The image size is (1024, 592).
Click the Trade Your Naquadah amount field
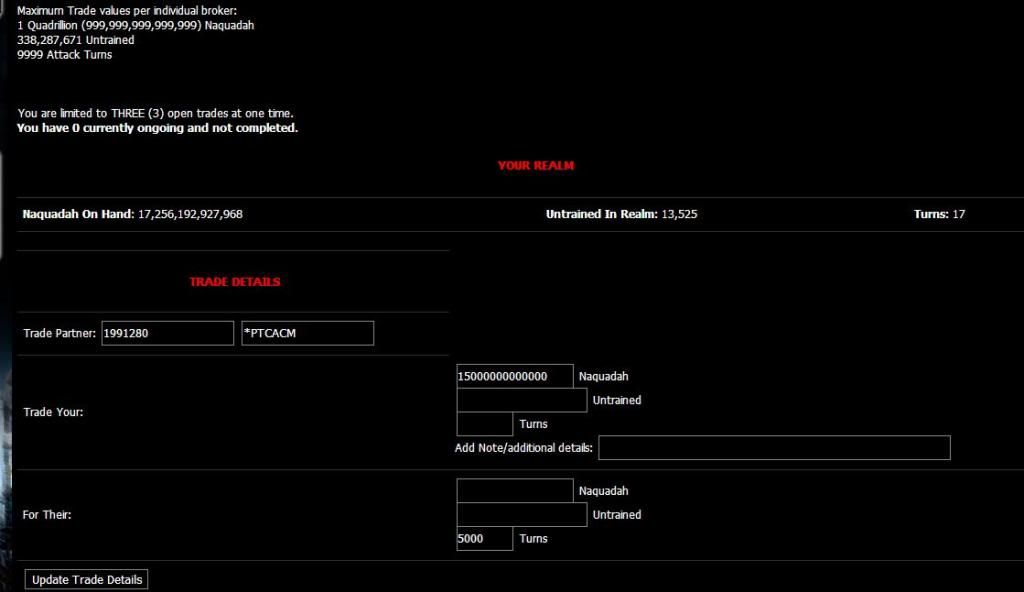[514, 376]
